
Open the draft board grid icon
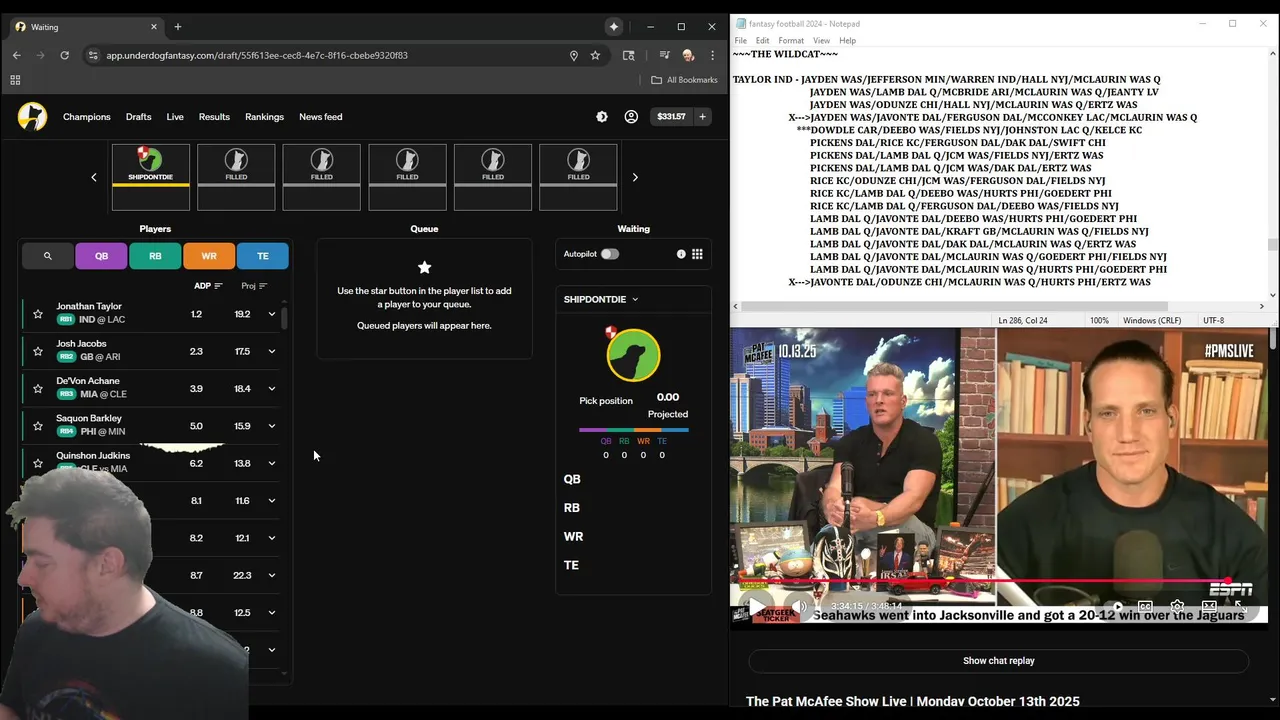click(x=697, y=254)
